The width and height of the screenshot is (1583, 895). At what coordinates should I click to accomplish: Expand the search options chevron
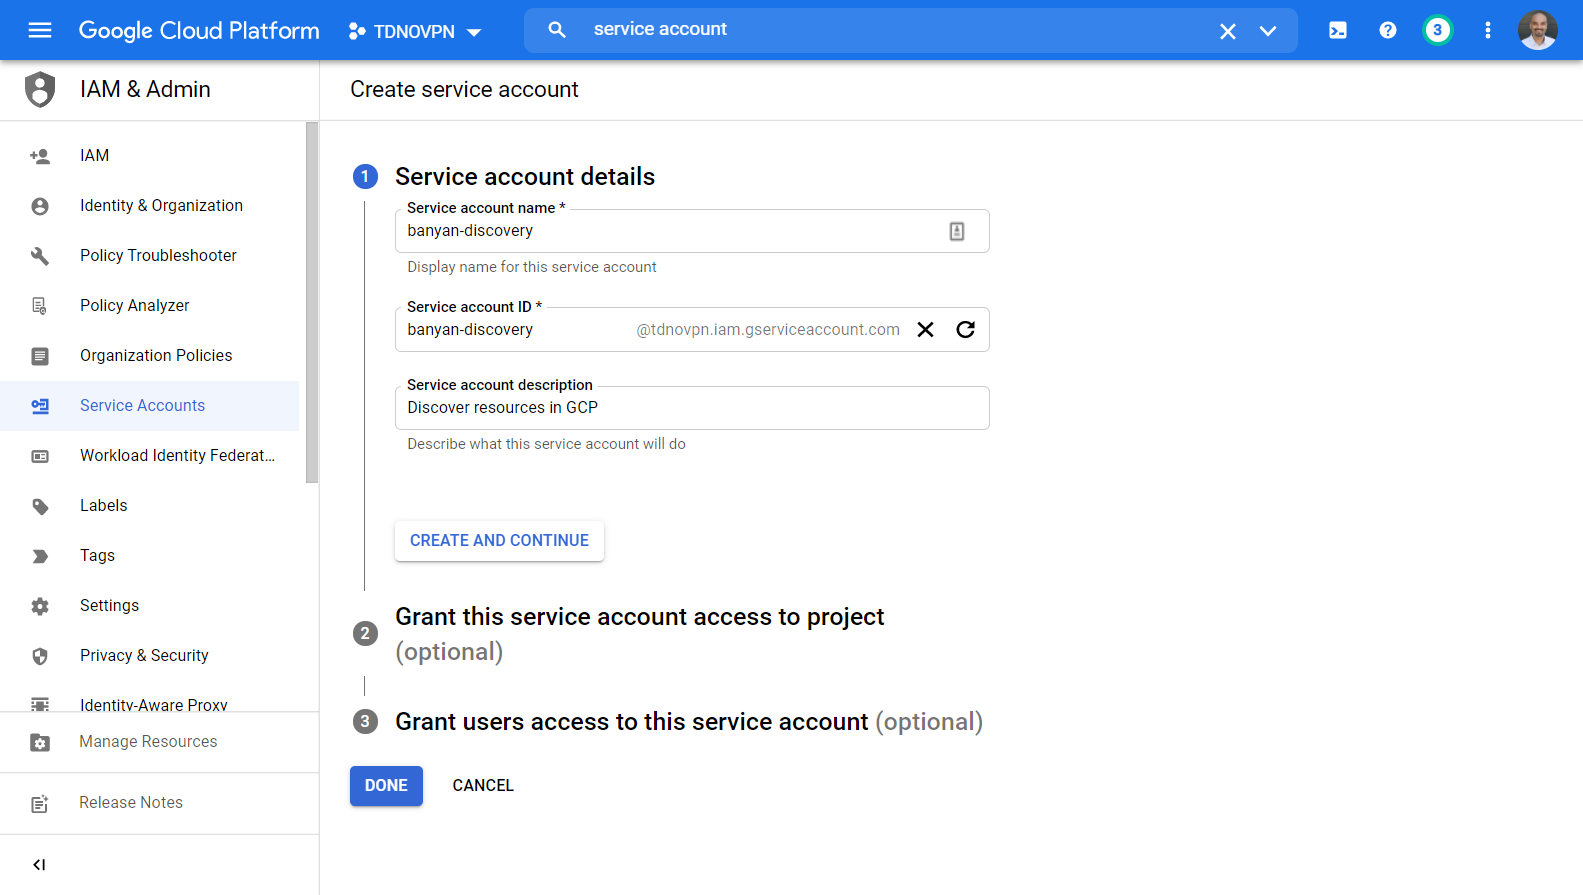[x=1267, y=31]
